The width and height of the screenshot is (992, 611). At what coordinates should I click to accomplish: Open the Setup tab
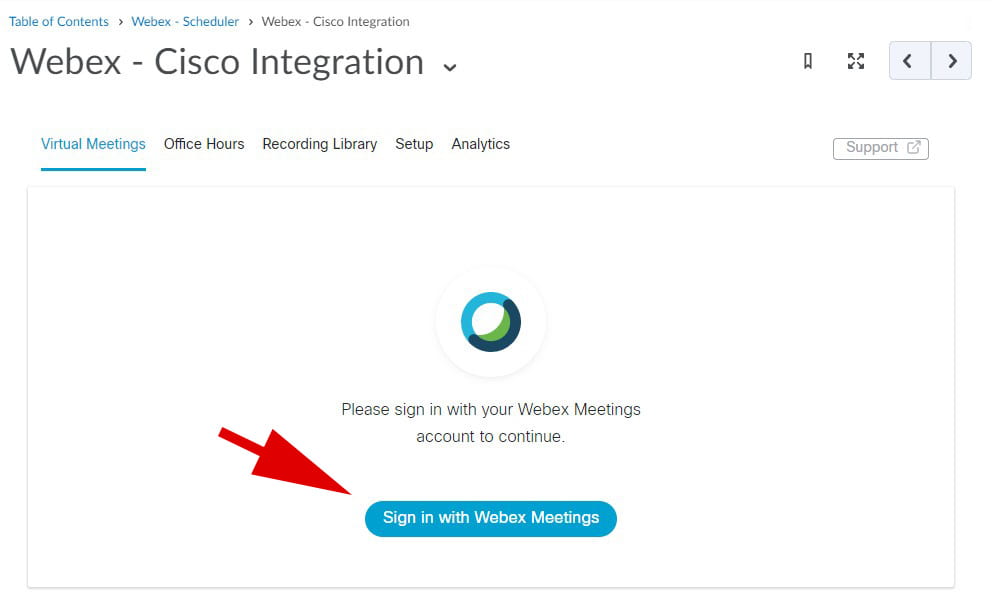pos(414,144)
